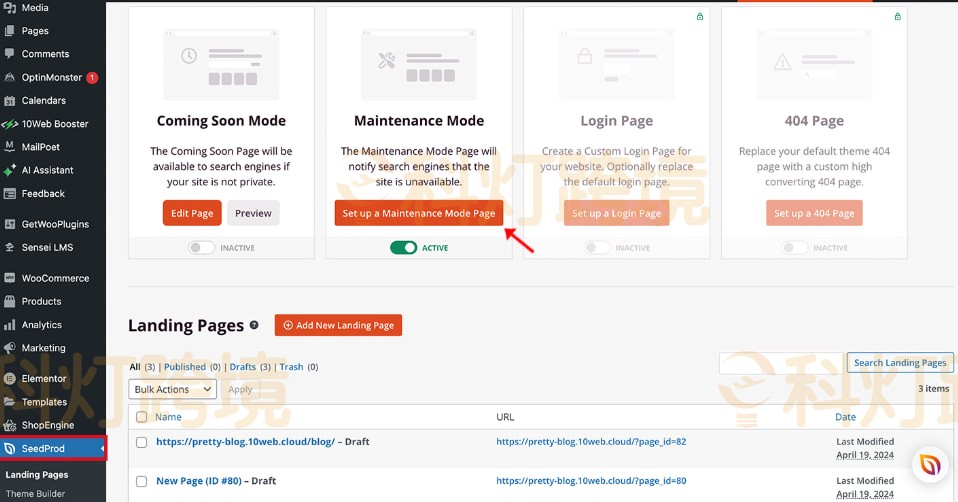Viewport: 958px width, 502px height.
Task: Click OptinMonster notification badge
Action: 92,78
